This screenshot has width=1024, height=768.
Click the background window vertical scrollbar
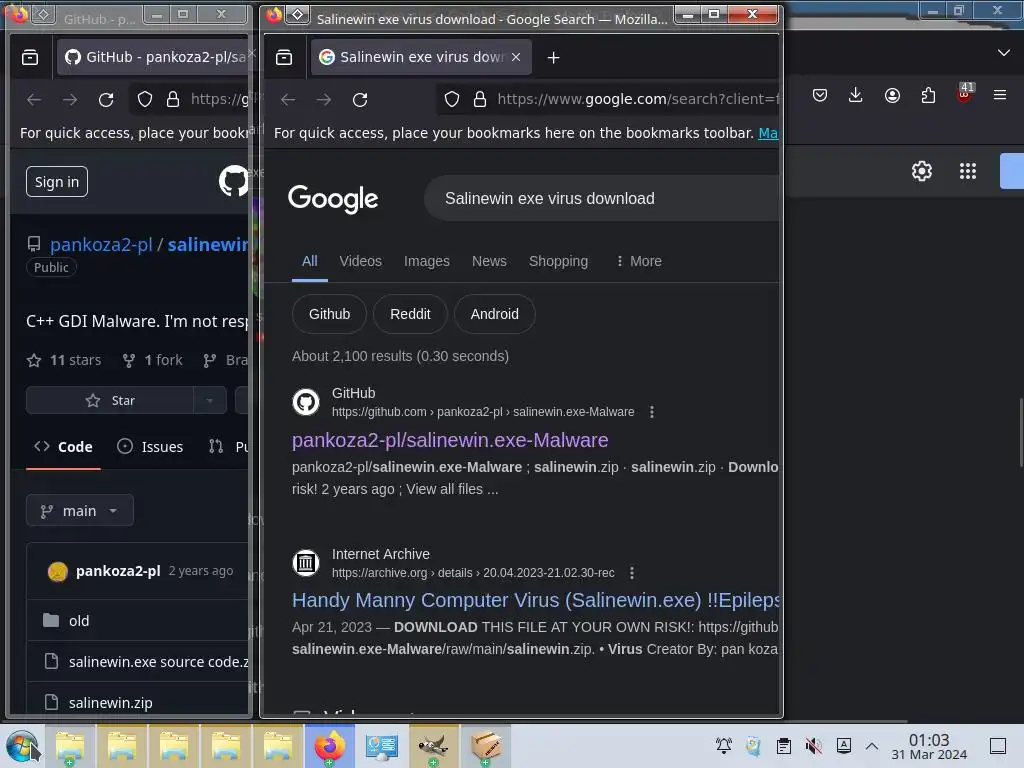point(1021,432)
